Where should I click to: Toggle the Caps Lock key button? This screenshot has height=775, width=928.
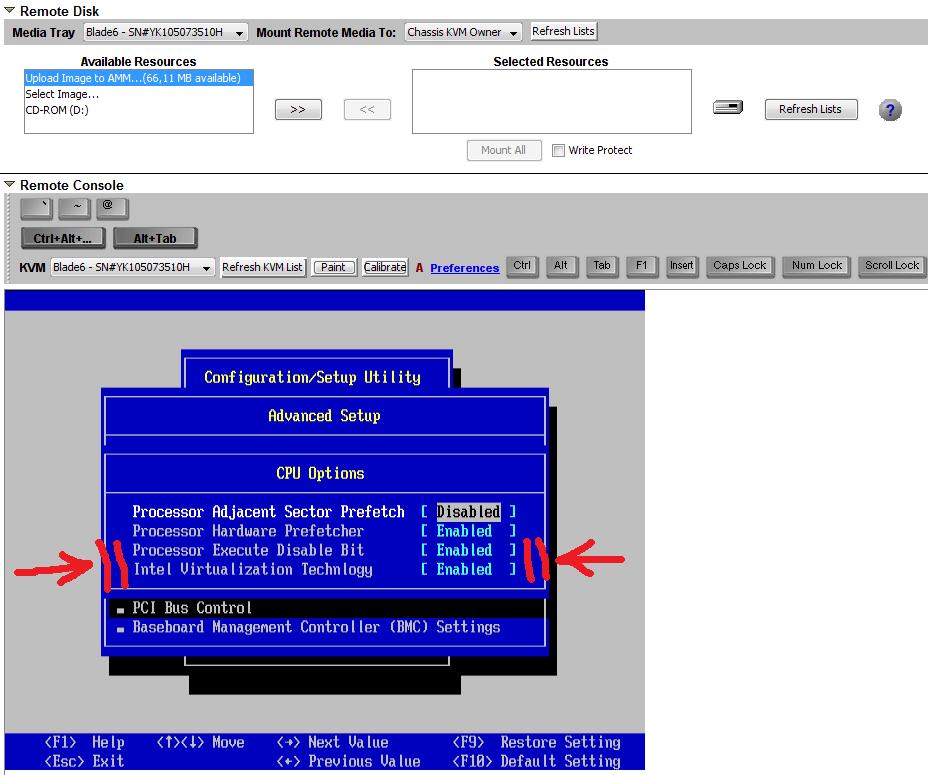click(740, 266)
